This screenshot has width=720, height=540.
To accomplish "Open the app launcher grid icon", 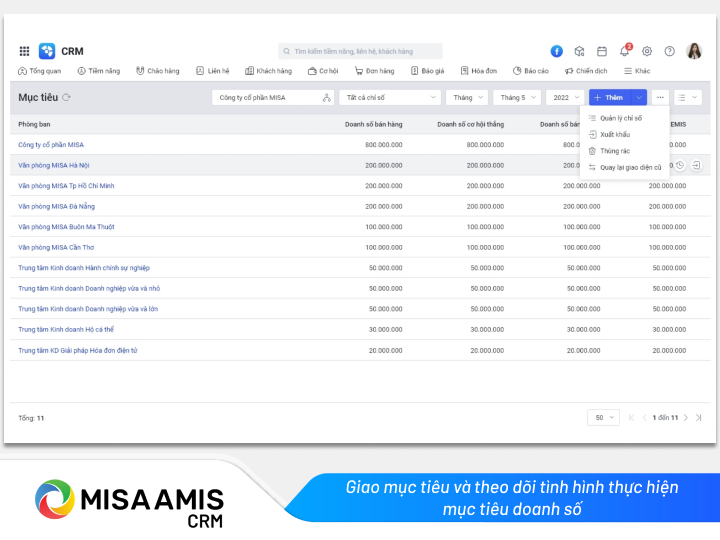I will click(24, 51).
